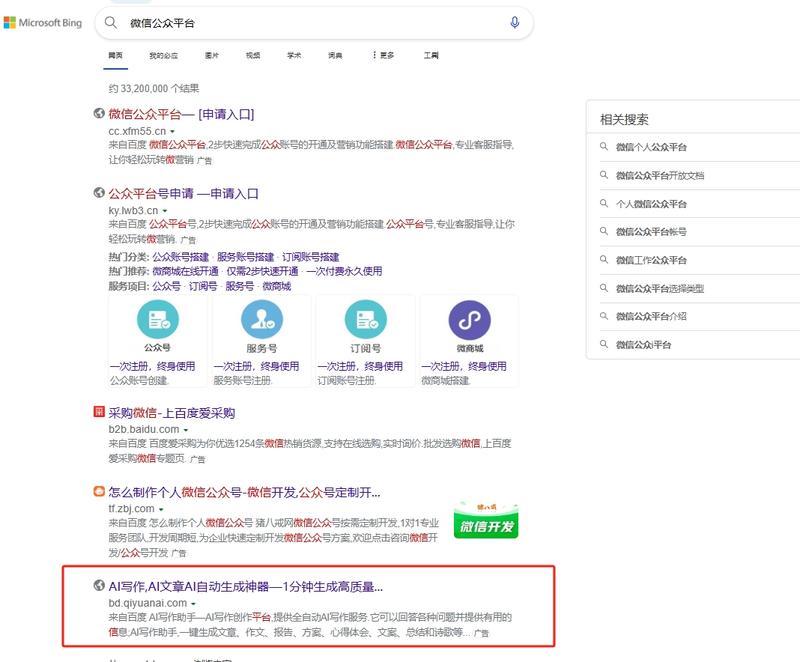The width and height of the screenshot is (800, 662).
Task: Expand dropdown arrow next to tf.zbj.com
Action: (x=161, y=510)
